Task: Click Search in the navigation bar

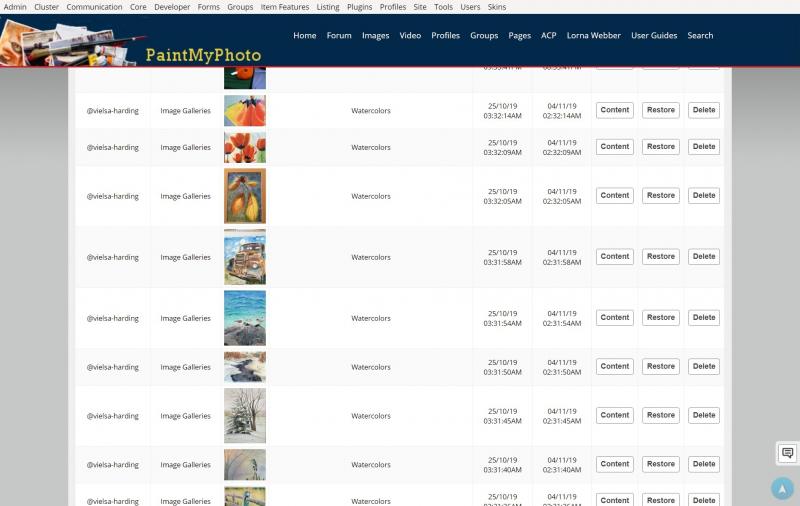Action: [700, 35]
